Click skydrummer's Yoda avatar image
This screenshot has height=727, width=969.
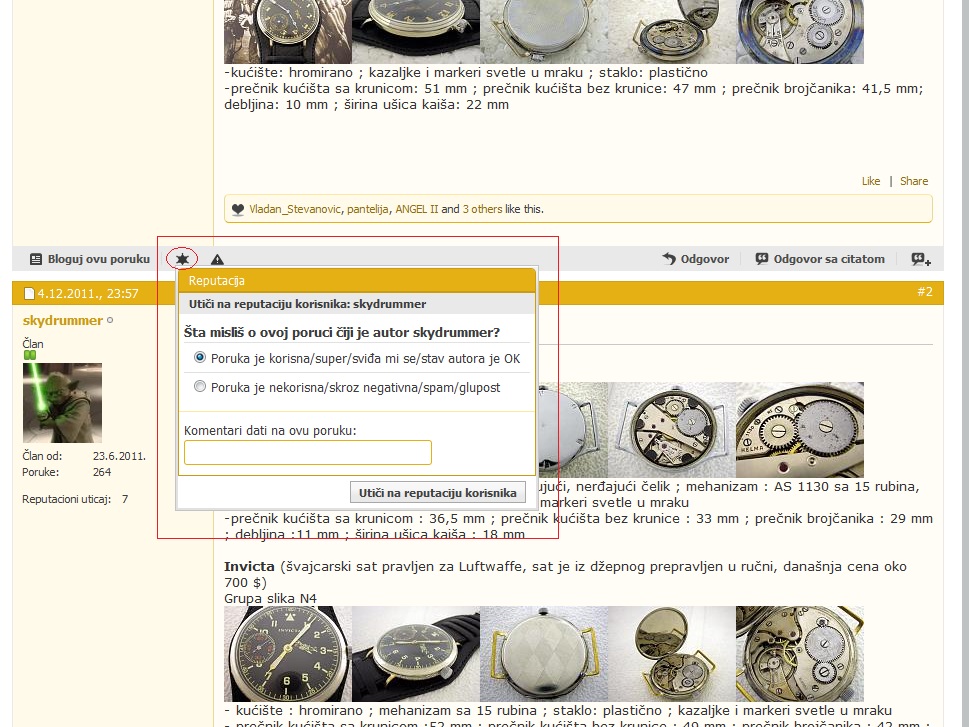(62, 403)
